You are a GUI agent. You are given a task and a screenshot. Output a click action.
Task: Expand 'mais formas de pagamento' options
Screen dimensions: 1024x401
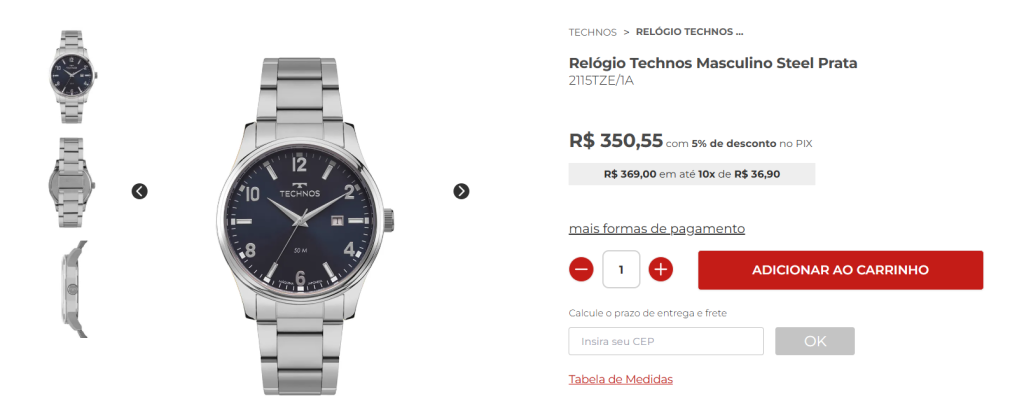click(656, 229)
